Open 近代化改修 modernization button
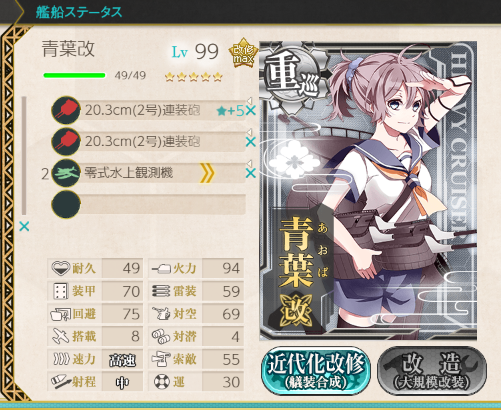The height and width of the screenshot is (411, 502). pyautogui.click(x=316, y=371)
